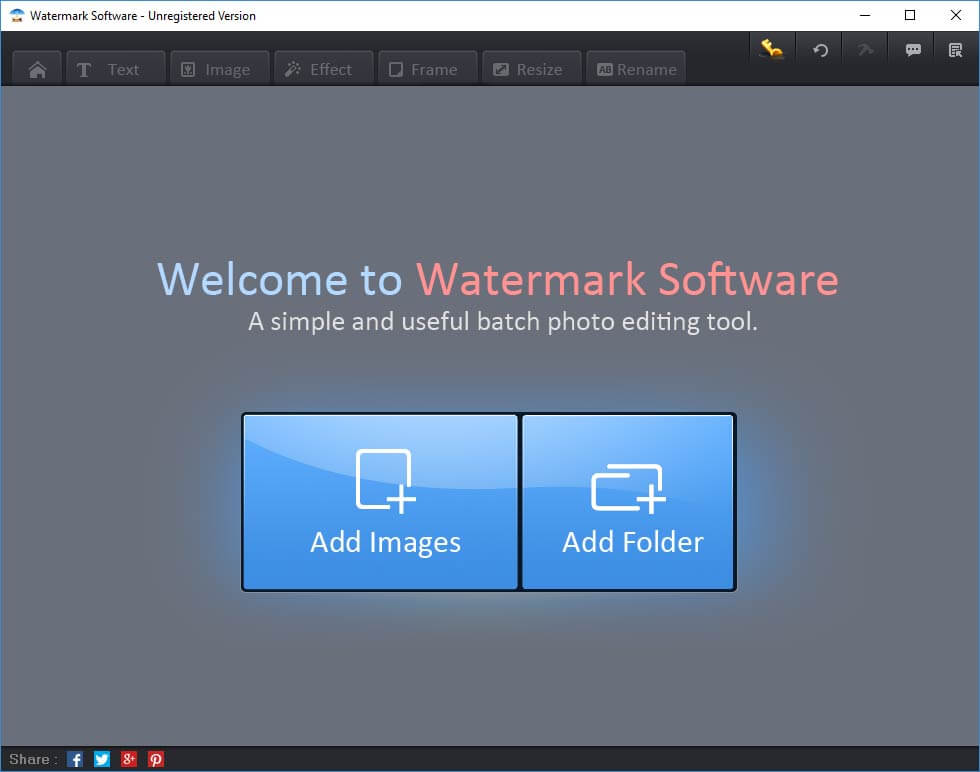Share on Twitter
Image resolution: width=980 pixels, height=772 pixels.
pos(102,759)
